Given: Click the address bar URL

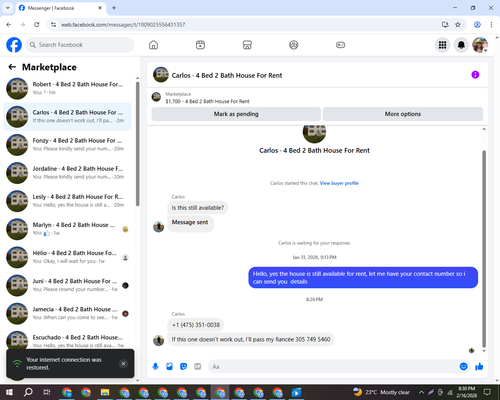Looking at the screenshot, I should point(123,25).
